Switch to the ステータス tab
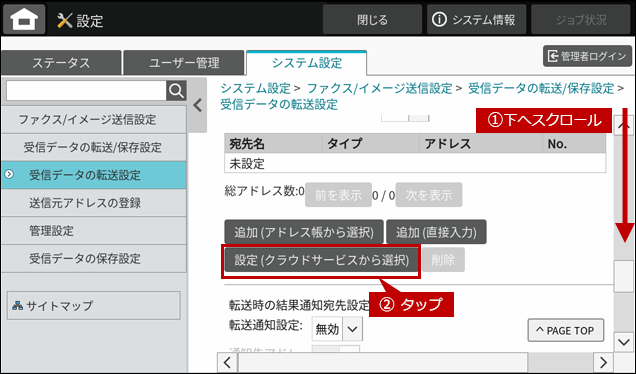 [x=61, y=63]
